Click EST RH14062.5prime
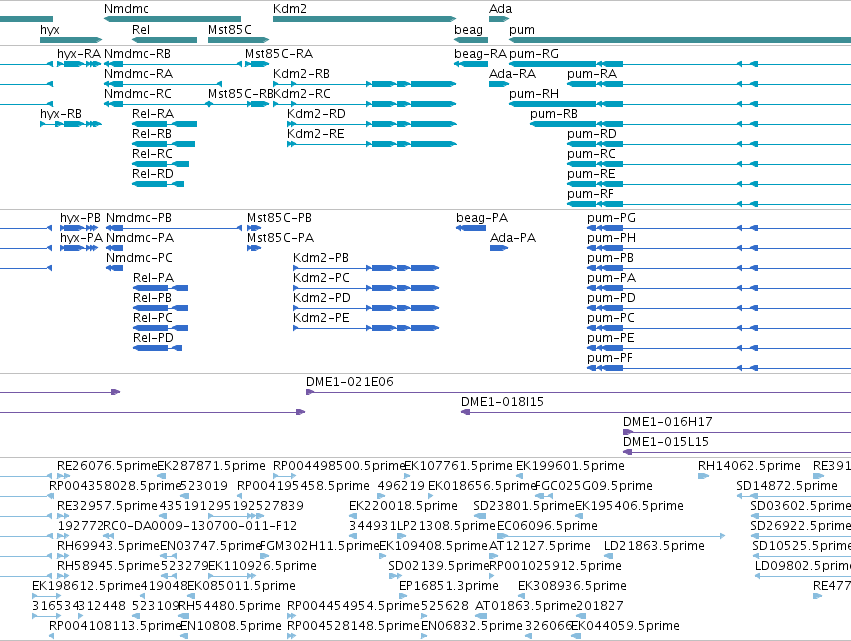This screenshot has width=851, height=641. point(703,476)
